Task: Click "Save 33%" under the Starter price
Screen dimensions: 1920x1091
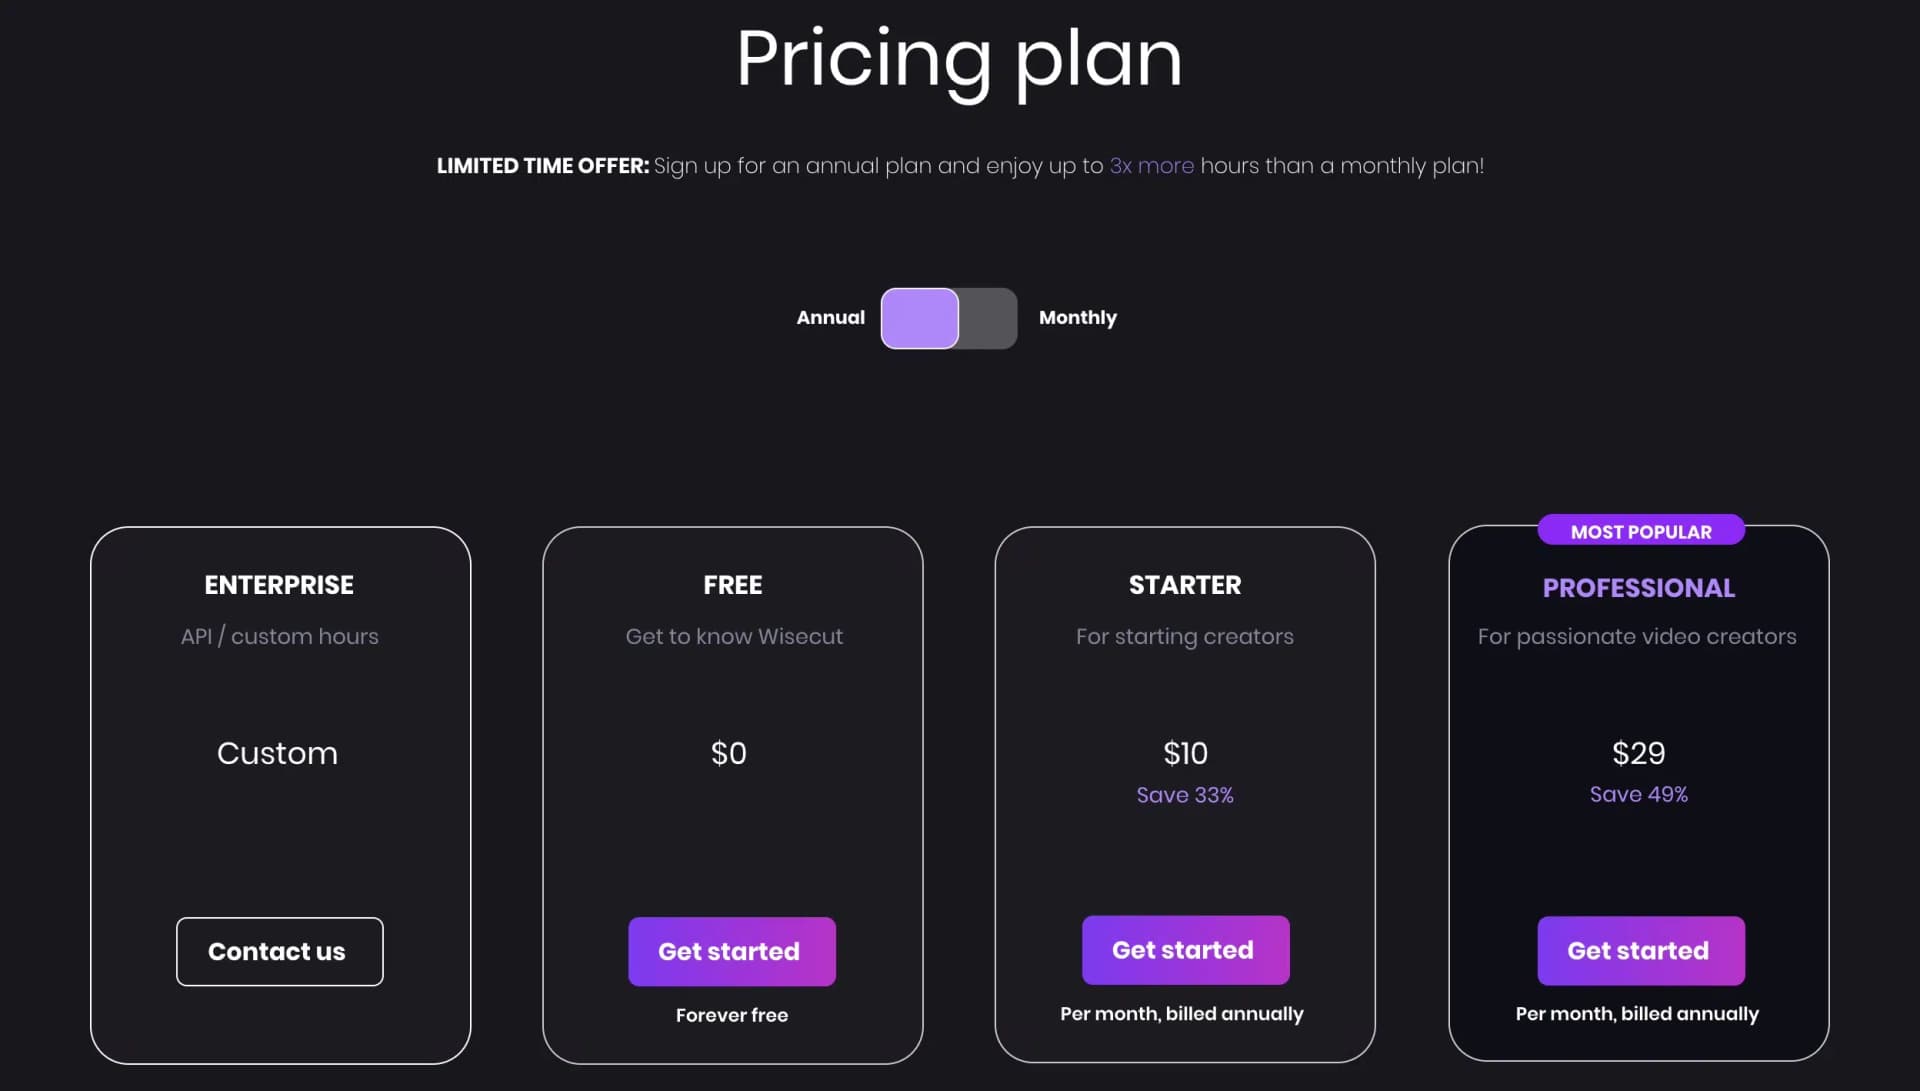Action: [x=1184, y=795]
